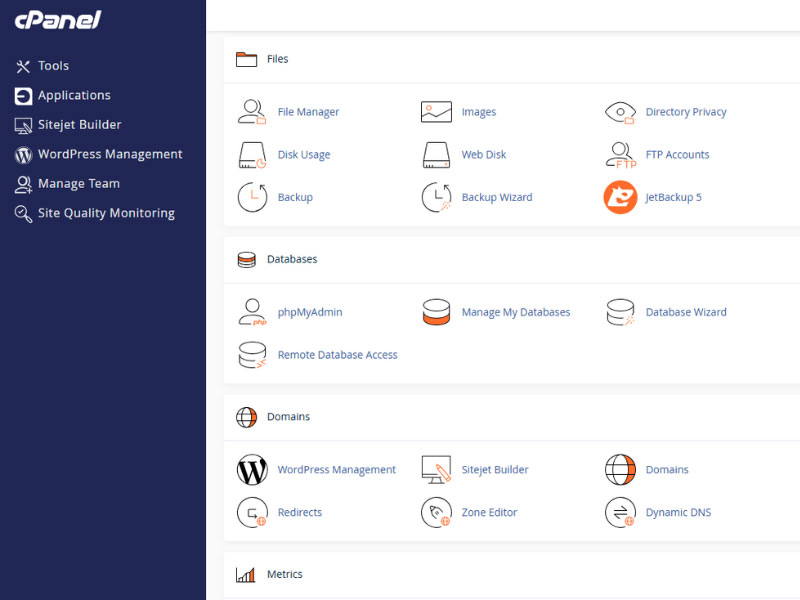Screen dimensions: 800x600
Task: Click the Files folder icon in header
Action: (246, 59)
